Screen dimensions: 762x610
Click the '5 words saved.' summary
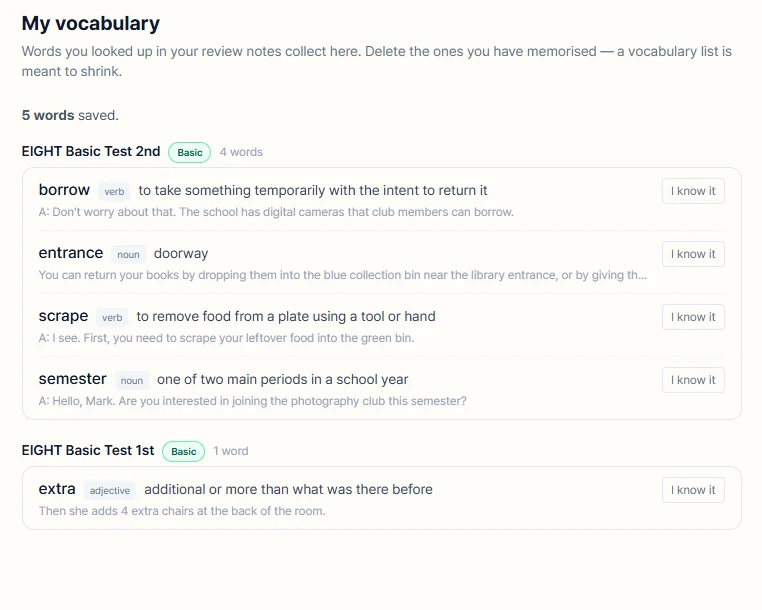(x=70, y=115)
